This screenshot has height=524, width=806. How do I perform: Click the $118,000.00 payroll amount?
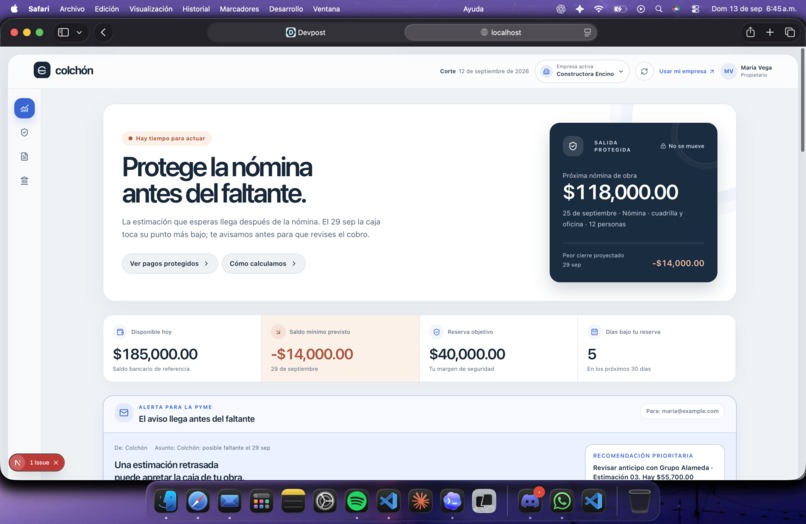[620, 192]
